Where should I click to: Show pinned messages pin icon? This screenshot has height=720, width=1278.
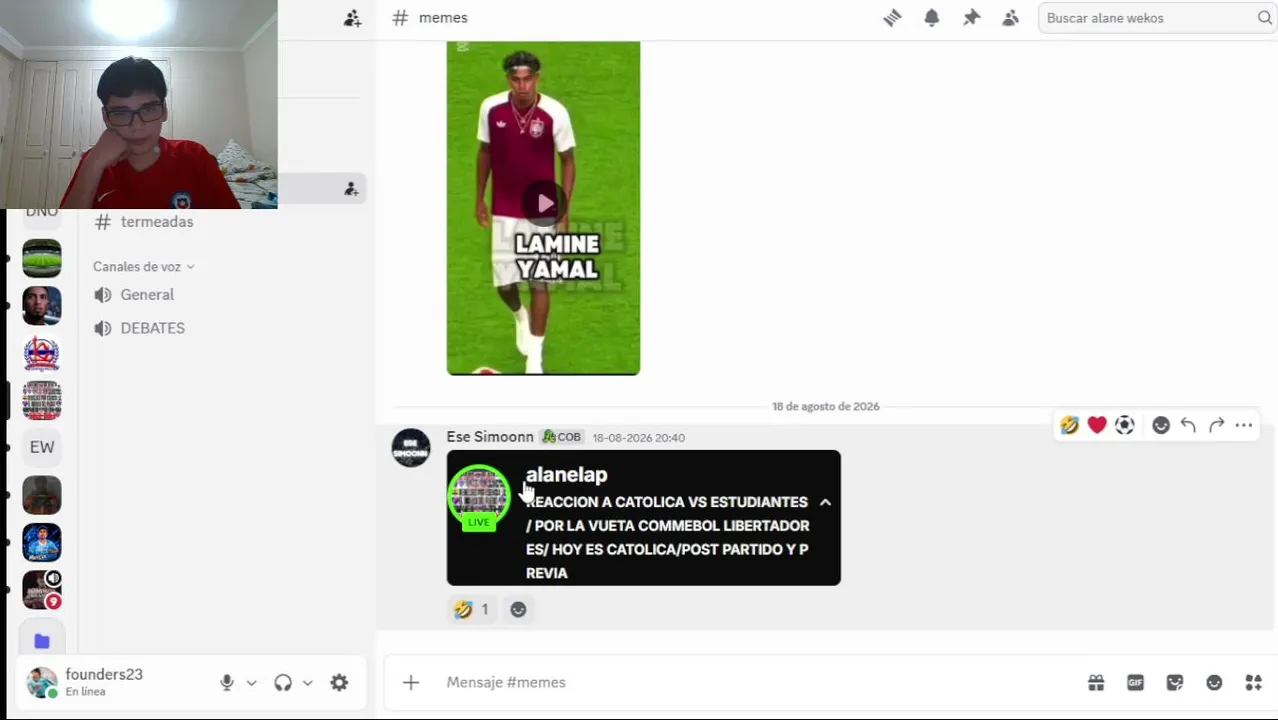click(971, 18)
